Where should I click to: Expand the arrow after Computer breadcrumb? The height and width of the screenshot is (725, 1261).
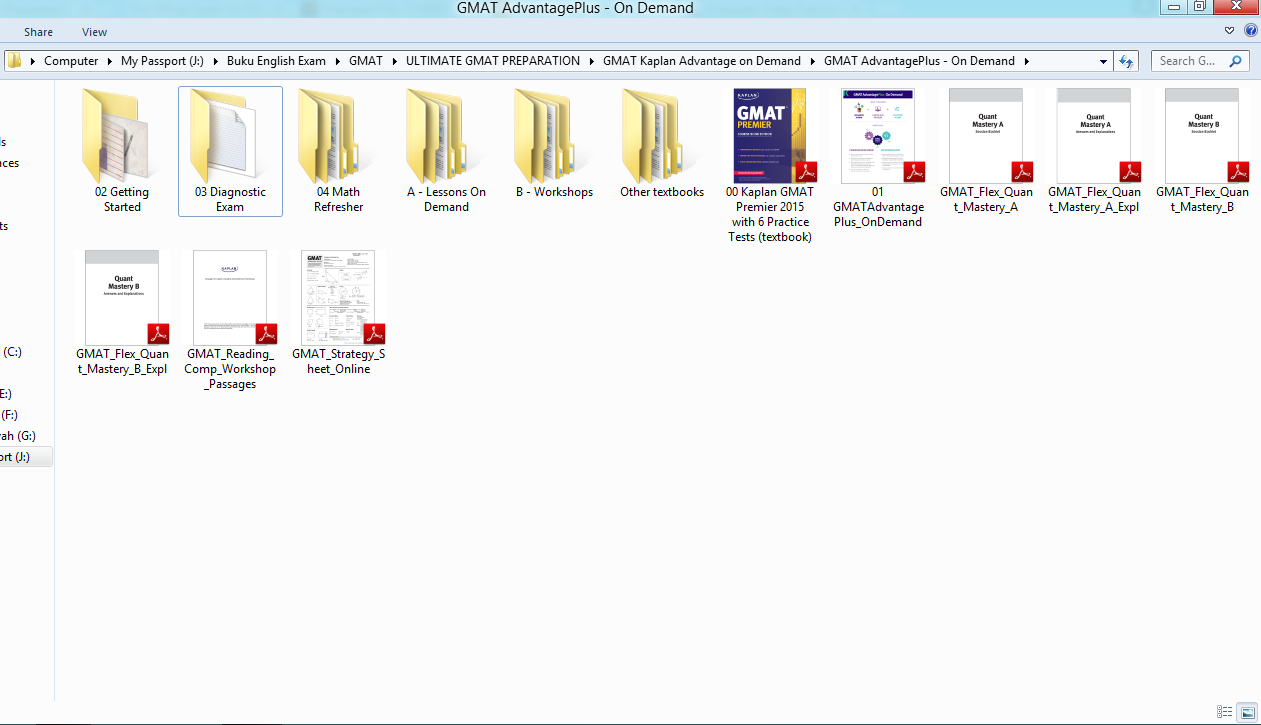[110, 61]
